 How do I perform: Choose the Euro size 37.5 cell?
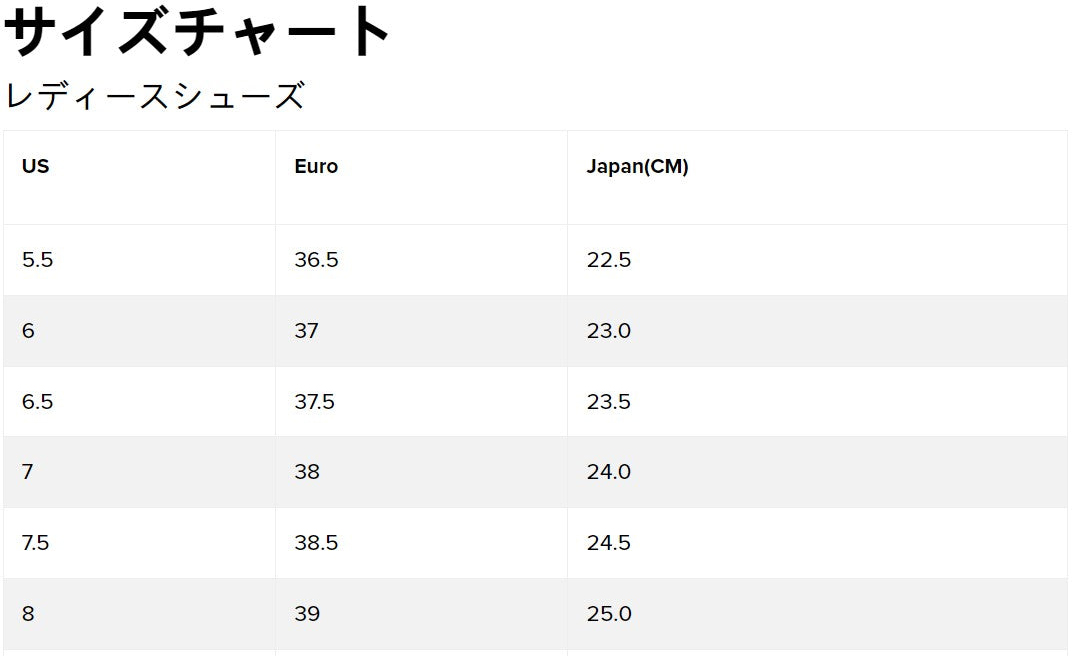tap(314, 402)
